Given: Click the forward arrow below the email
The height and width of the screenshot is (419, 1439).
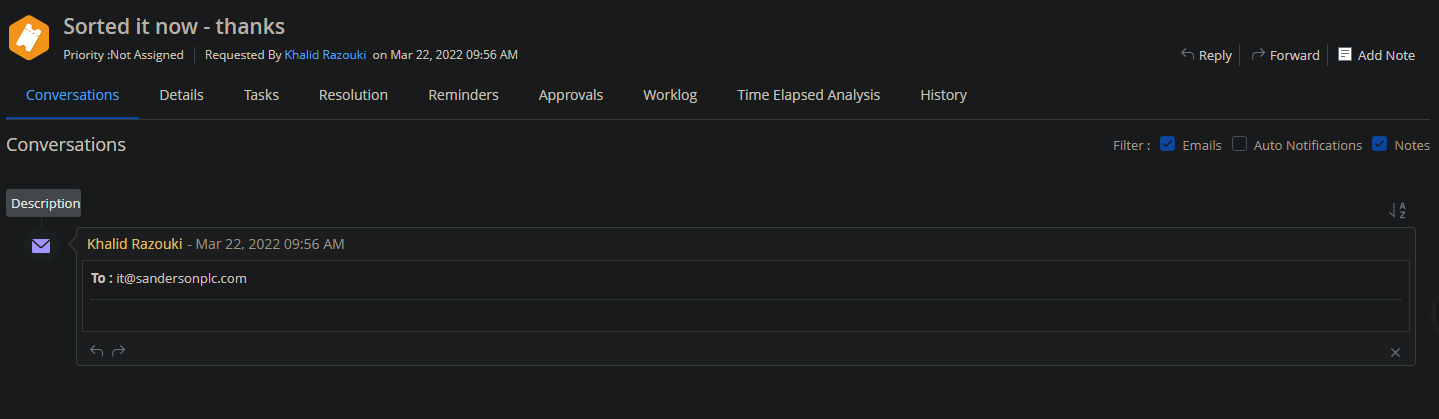Looking at the screenshot, I should (119, 351).
